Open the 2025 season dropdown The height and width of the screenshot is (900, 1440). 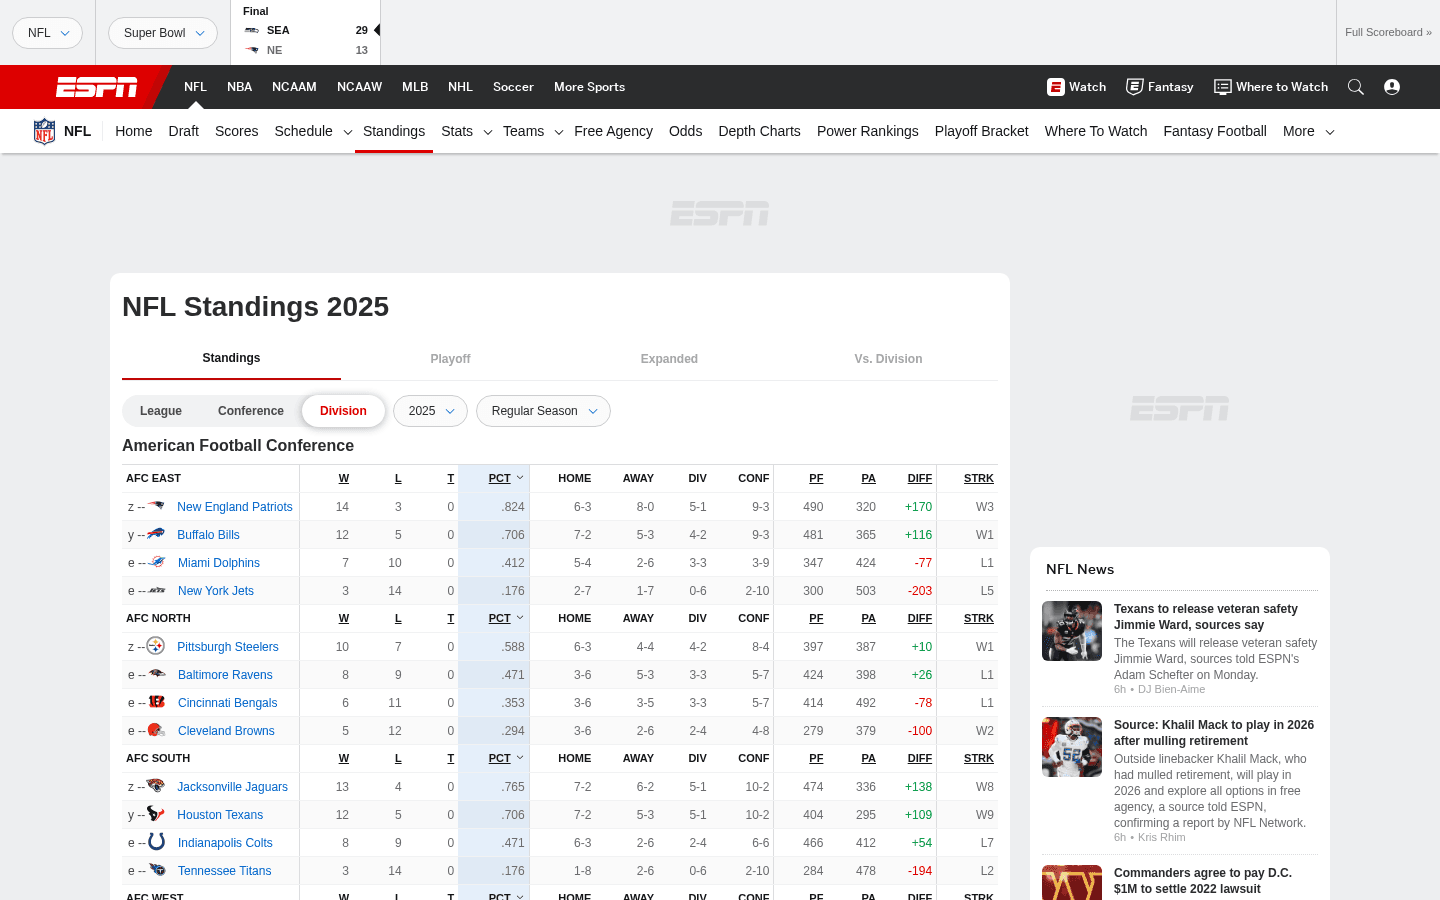430,410
